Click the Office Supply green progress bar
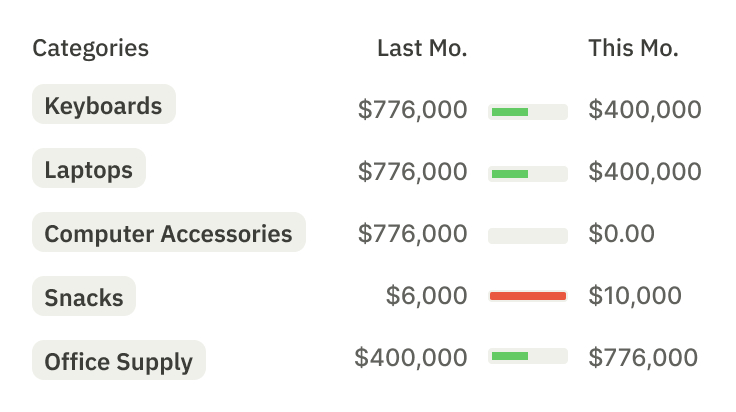736x412 pixels. coord(528,356)
